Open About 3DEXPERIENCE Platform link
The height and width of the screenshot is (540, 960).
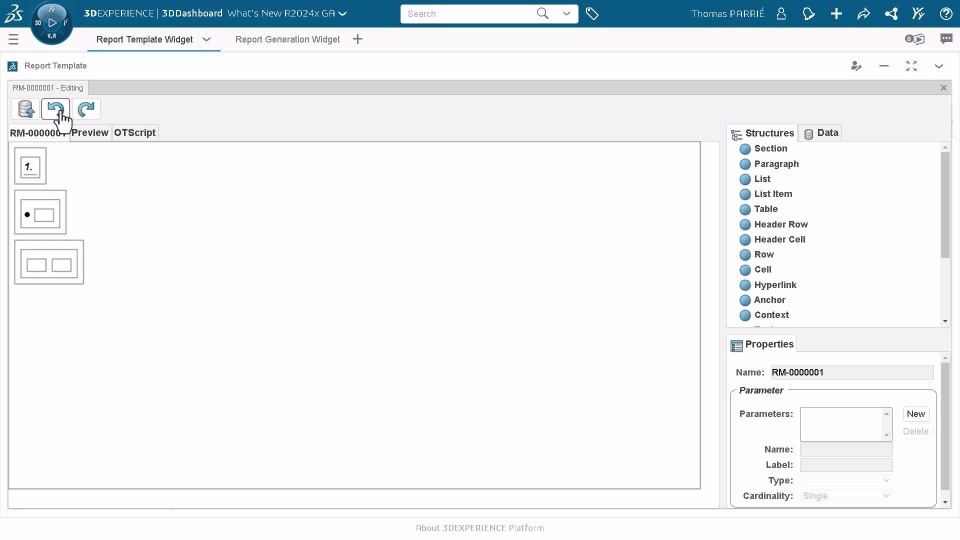click(x=479, y=528)
